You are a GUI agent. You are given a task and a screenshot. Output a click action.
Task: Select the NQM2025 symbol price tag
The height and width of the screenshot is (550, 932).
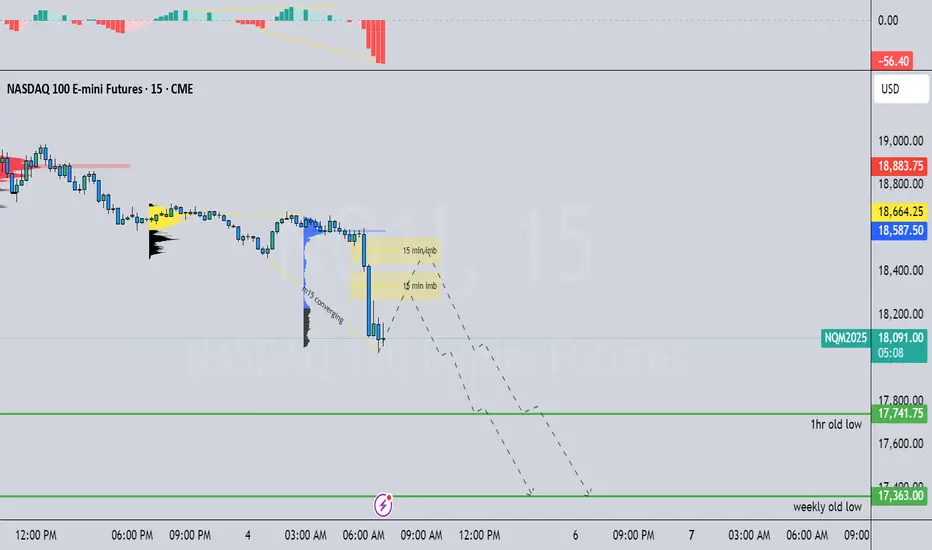[845, 338]
